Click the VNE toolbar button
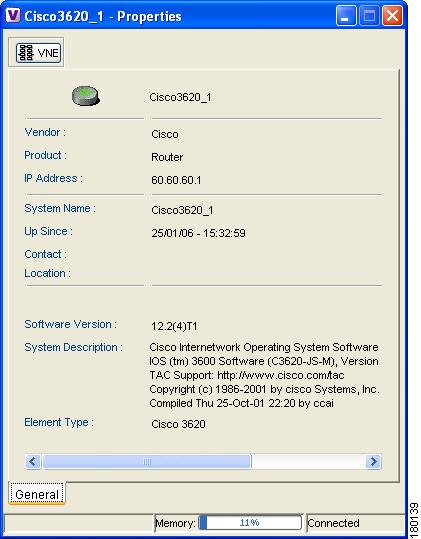 point(38,53)
